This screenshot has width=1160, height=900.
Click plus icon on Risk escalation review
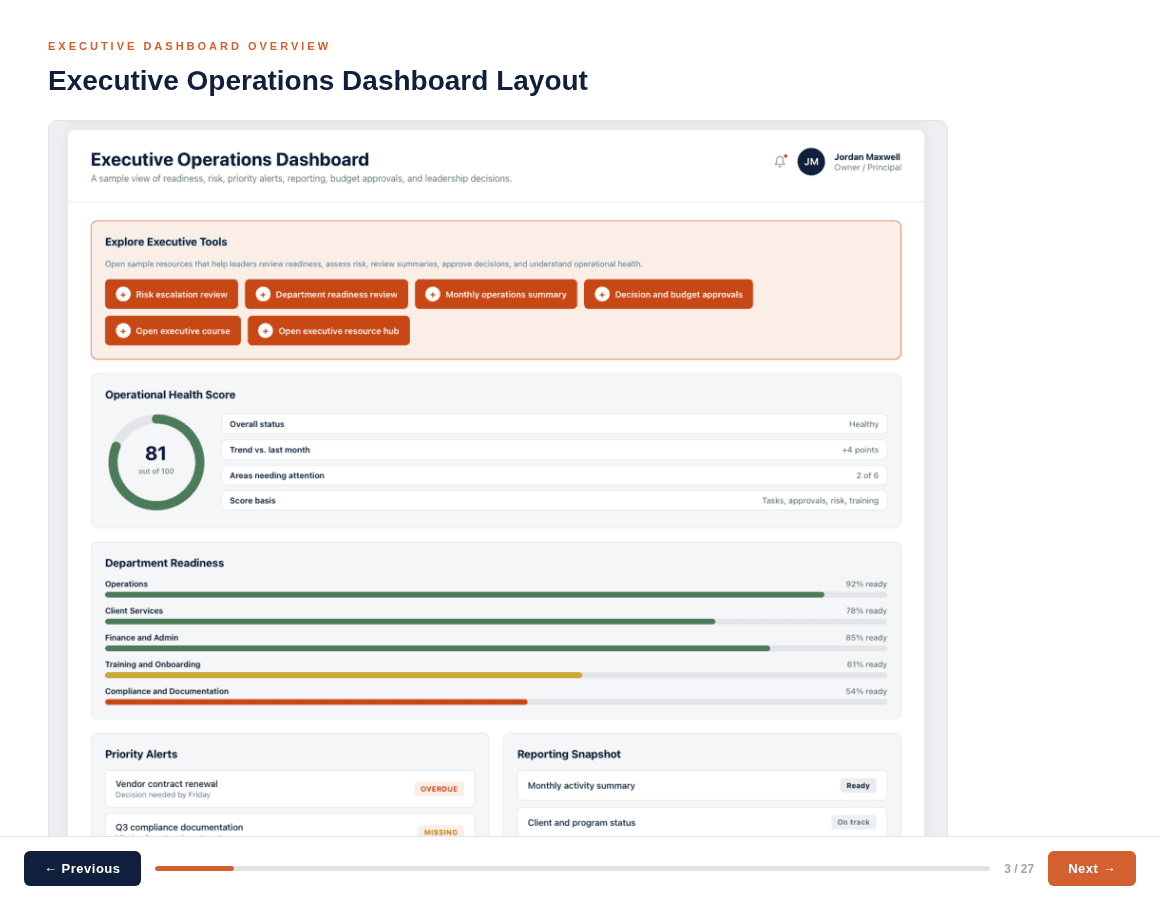pyautogui.click(x=124, y=294)
